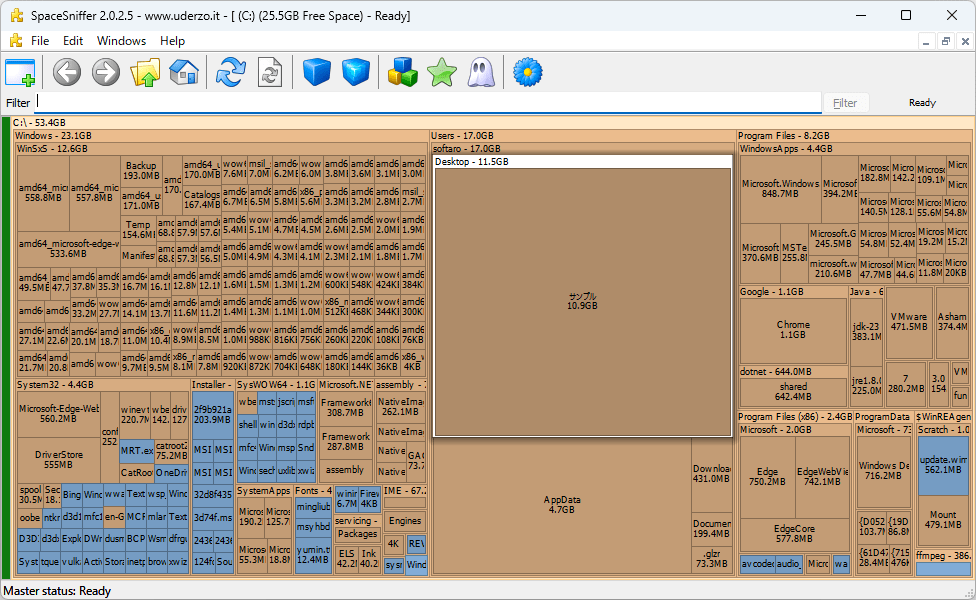This screenshot has height=600, width=976.
Task: Select the Chrome 1.1GB block under Google
Action: 793,330
